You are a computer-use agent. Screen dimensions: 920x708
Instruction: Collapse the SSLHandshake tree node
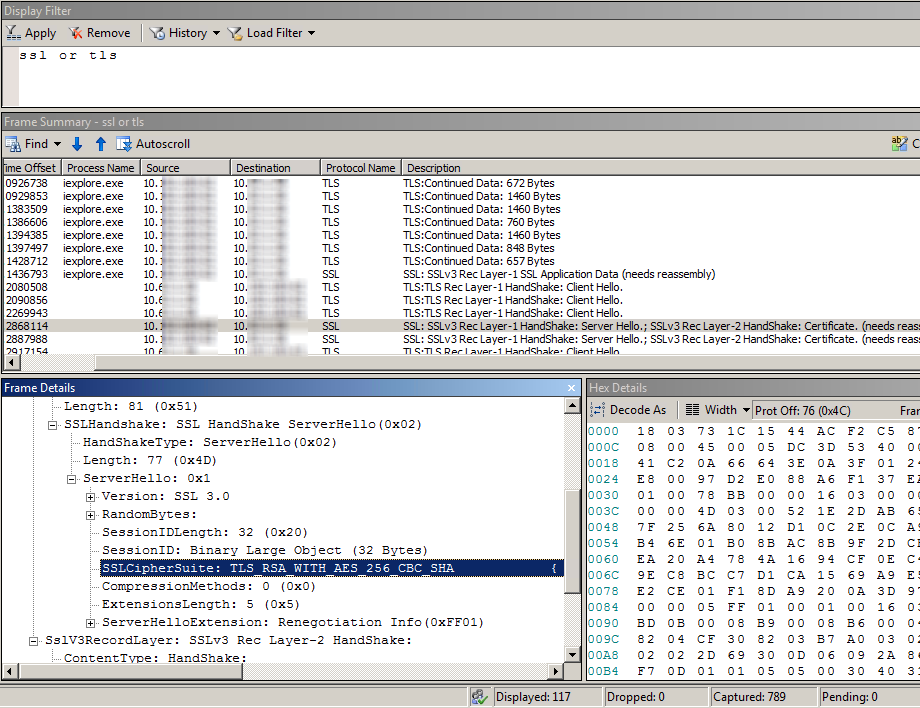click(53, 425)
